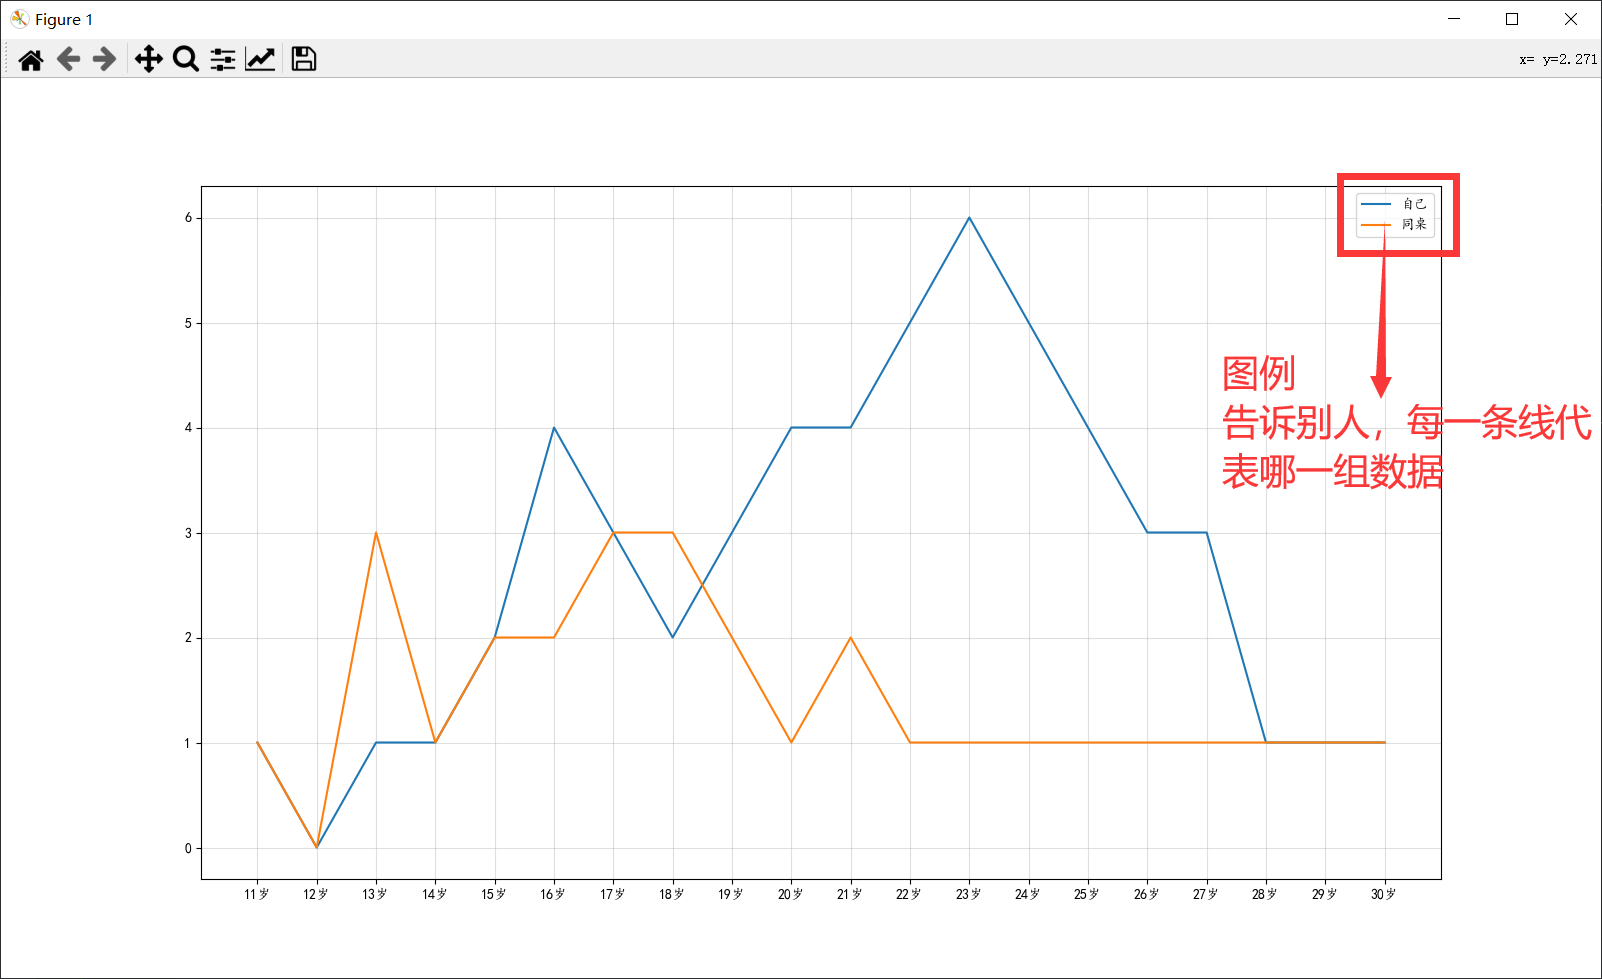
Task: Reset the plot to home view
Action: pyautogui.click(x=31, y=60)
